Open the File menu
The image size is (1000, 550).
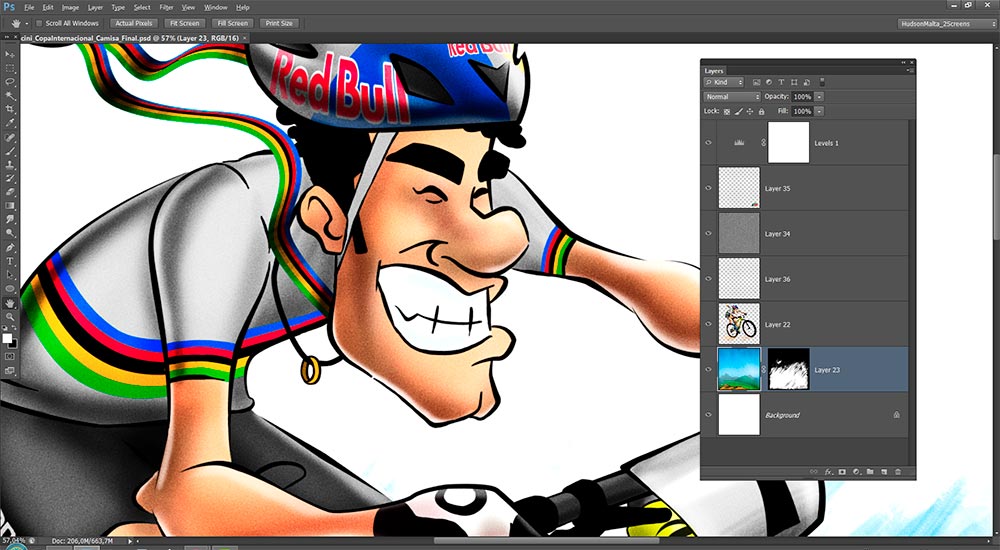29,8
